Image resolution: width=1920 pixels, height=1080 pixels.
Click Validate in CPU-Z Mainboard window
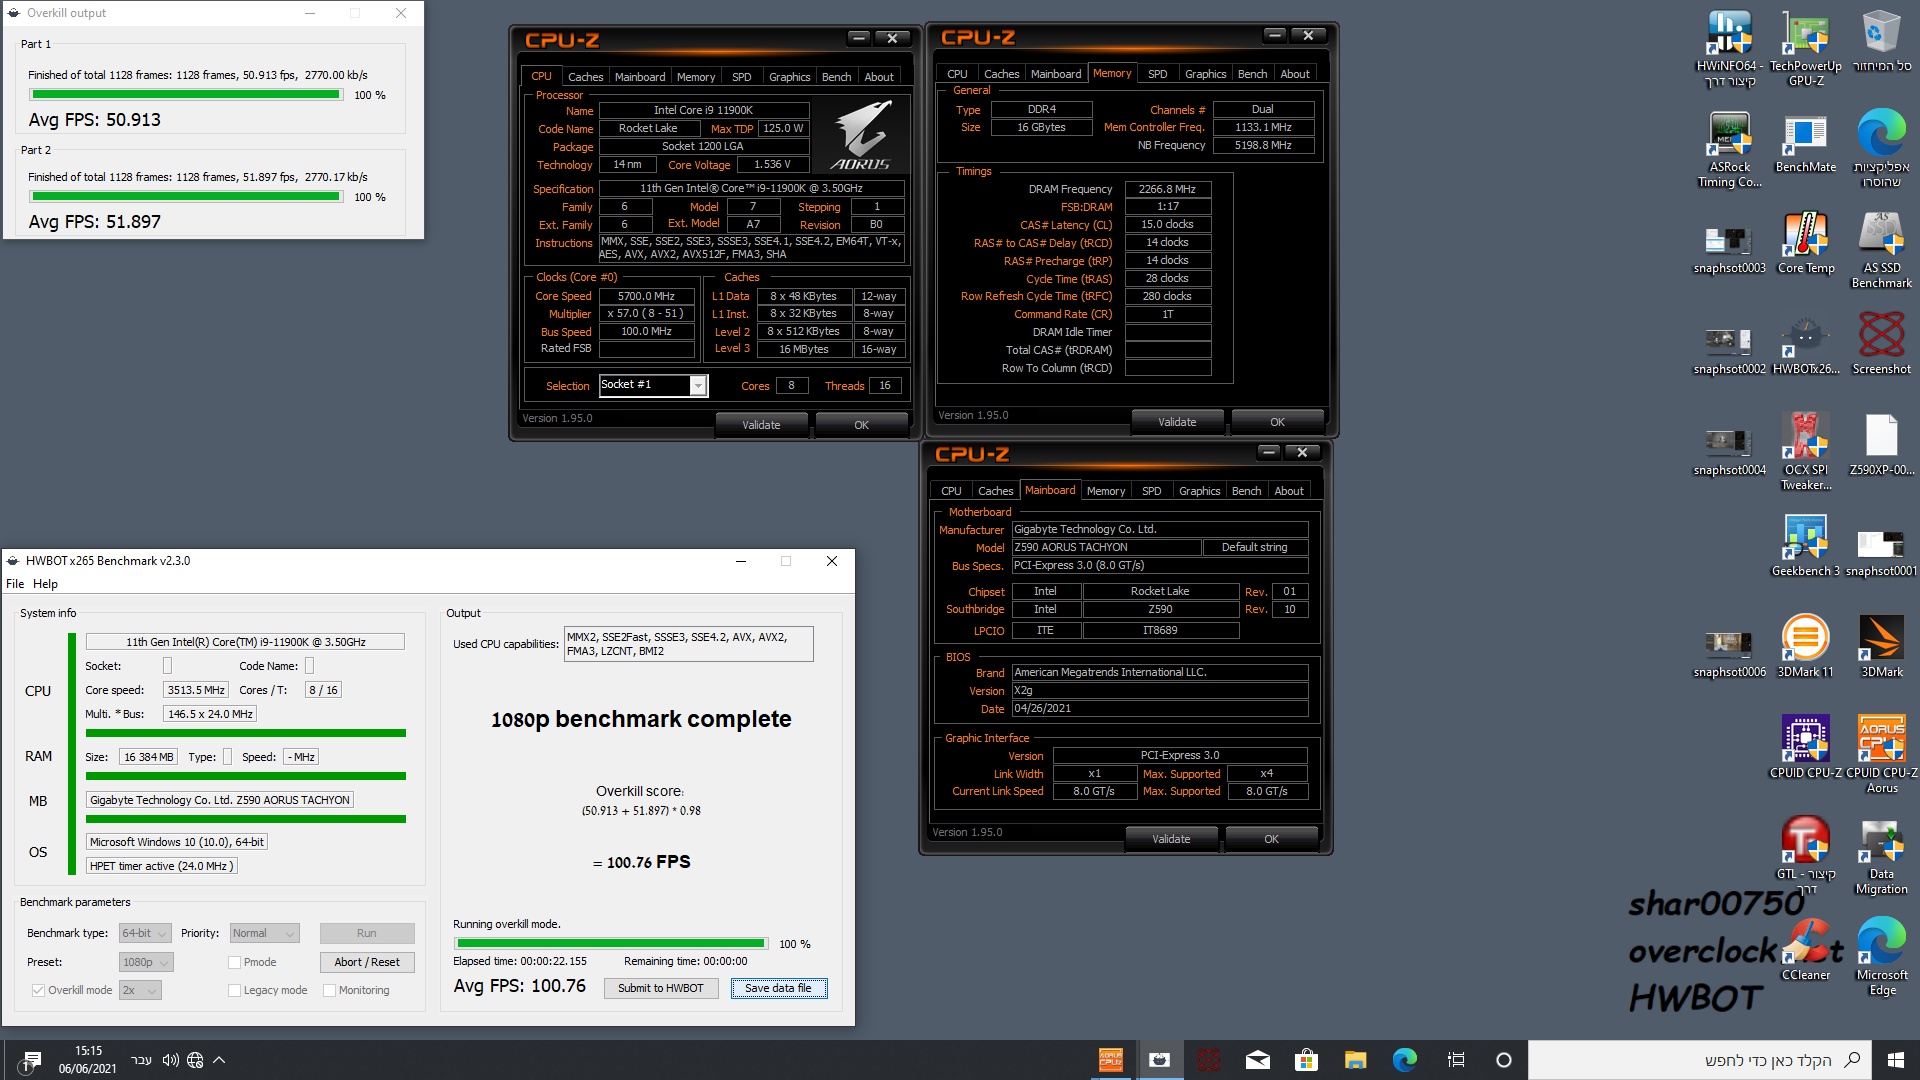click(1171, 839)
